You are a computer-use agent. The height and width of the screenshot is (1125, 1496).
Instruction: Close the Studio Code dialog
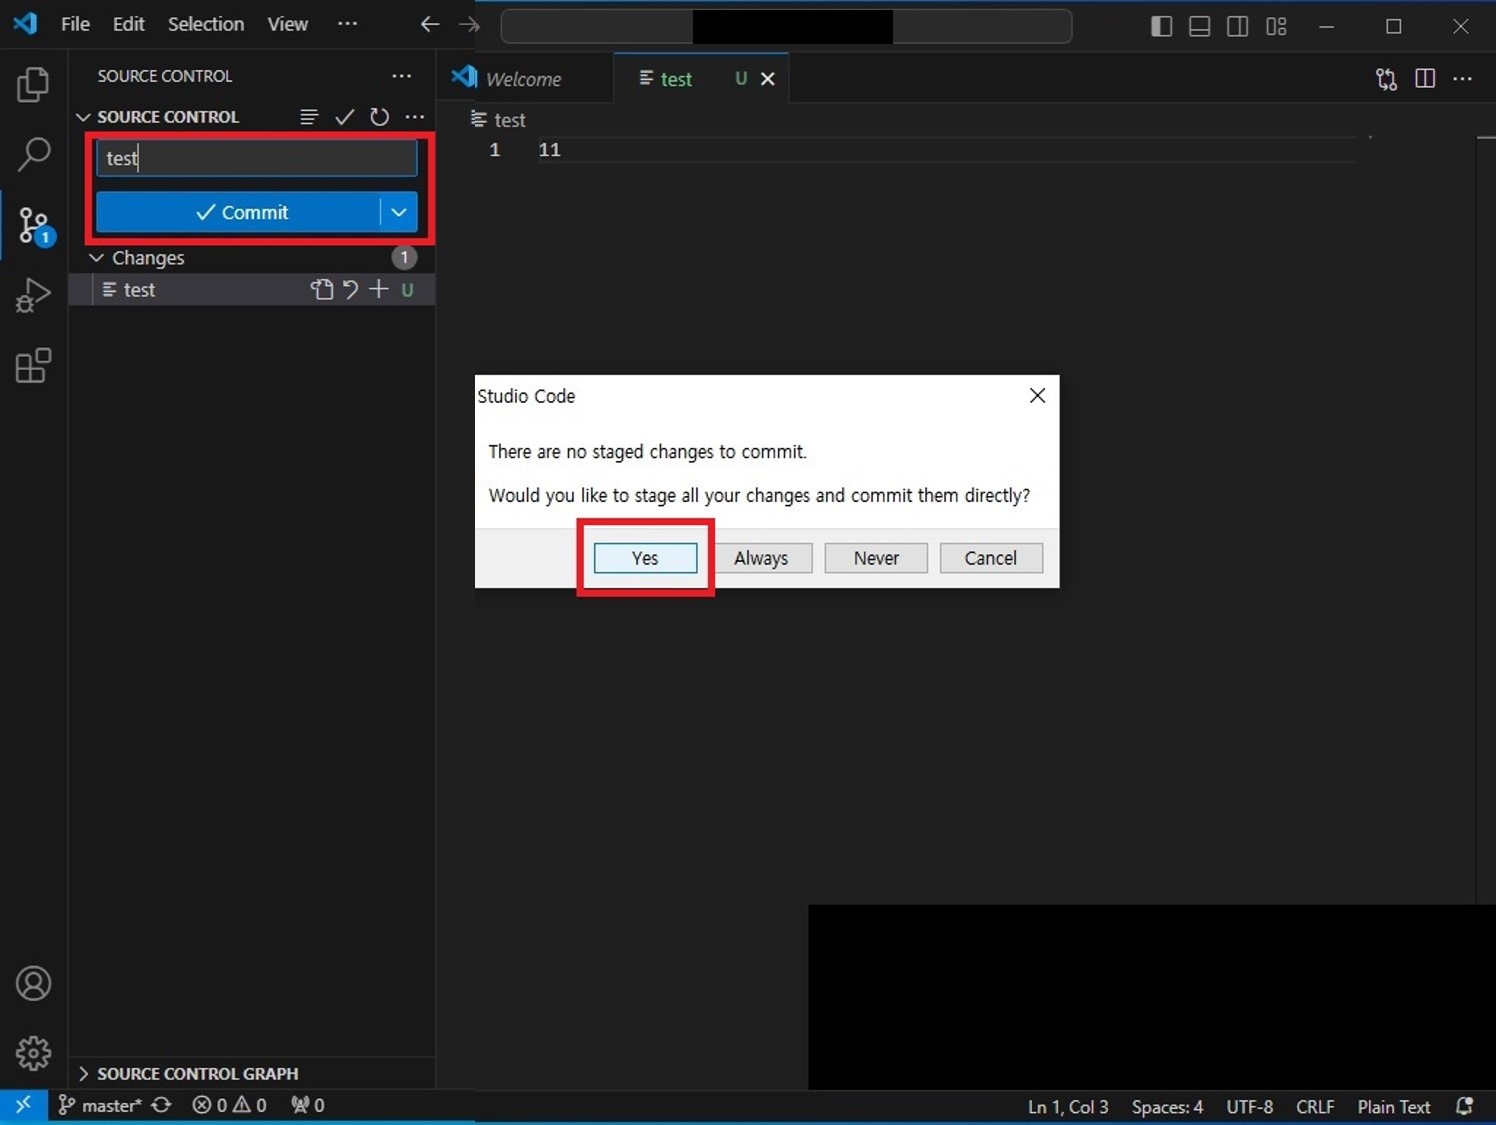1038,396
